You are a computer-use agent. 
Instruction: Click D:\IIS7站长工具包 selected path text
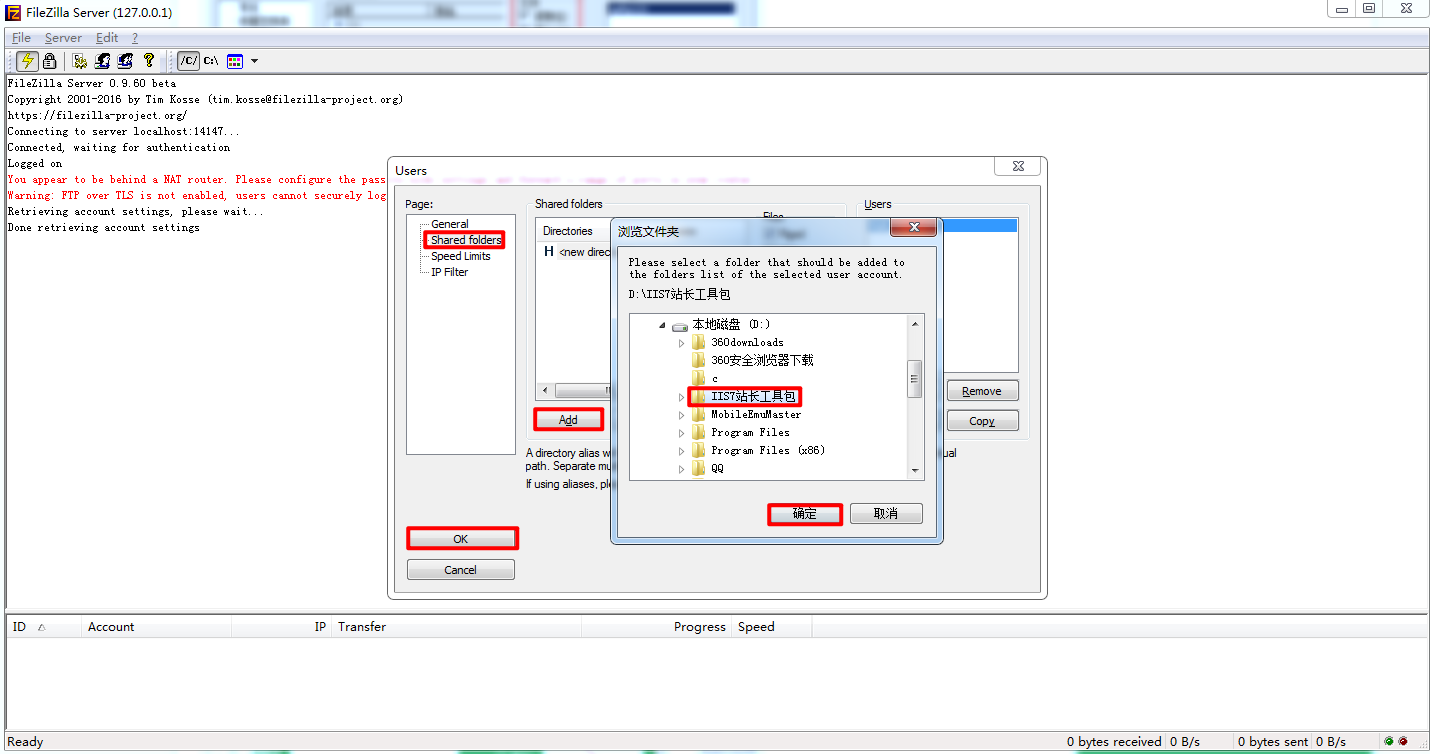pos(679,295)
